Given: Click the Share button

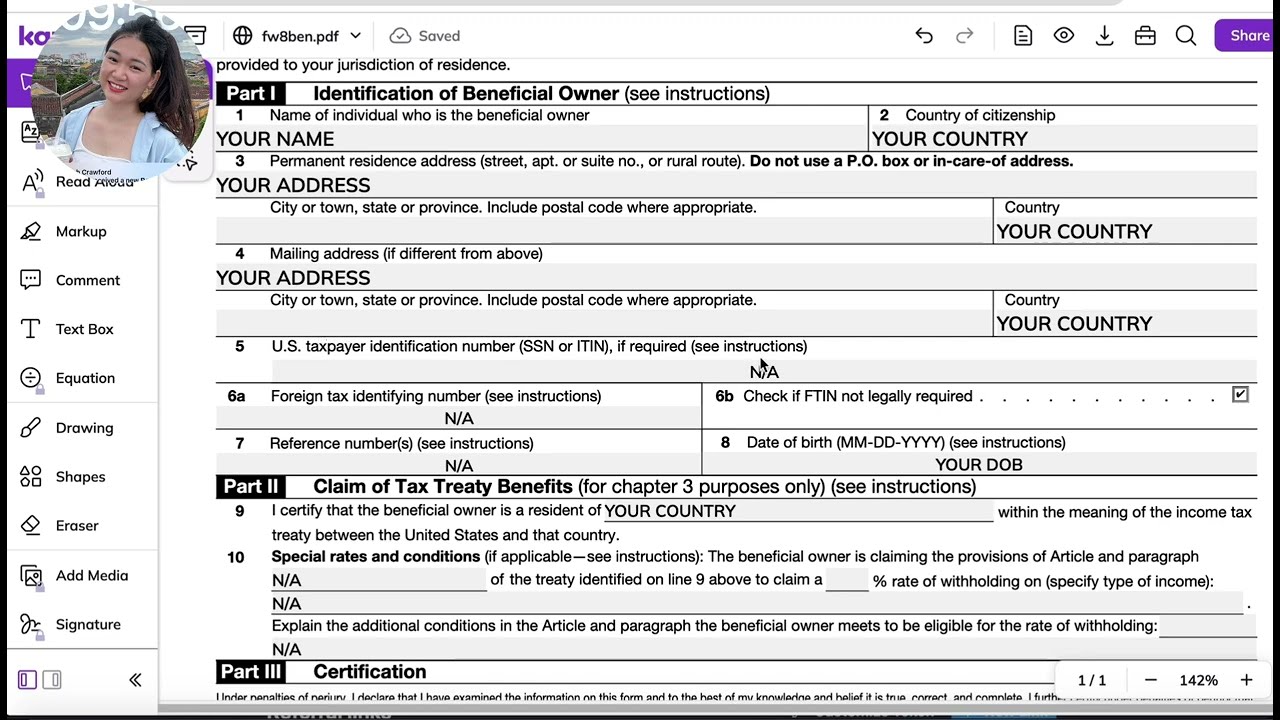Looking at the screenshot, I should 1248,36.
